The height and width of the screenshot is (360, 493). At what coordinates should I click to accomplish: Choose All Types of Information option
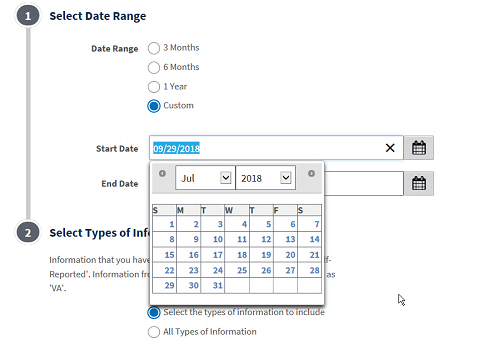pos(154,332)
